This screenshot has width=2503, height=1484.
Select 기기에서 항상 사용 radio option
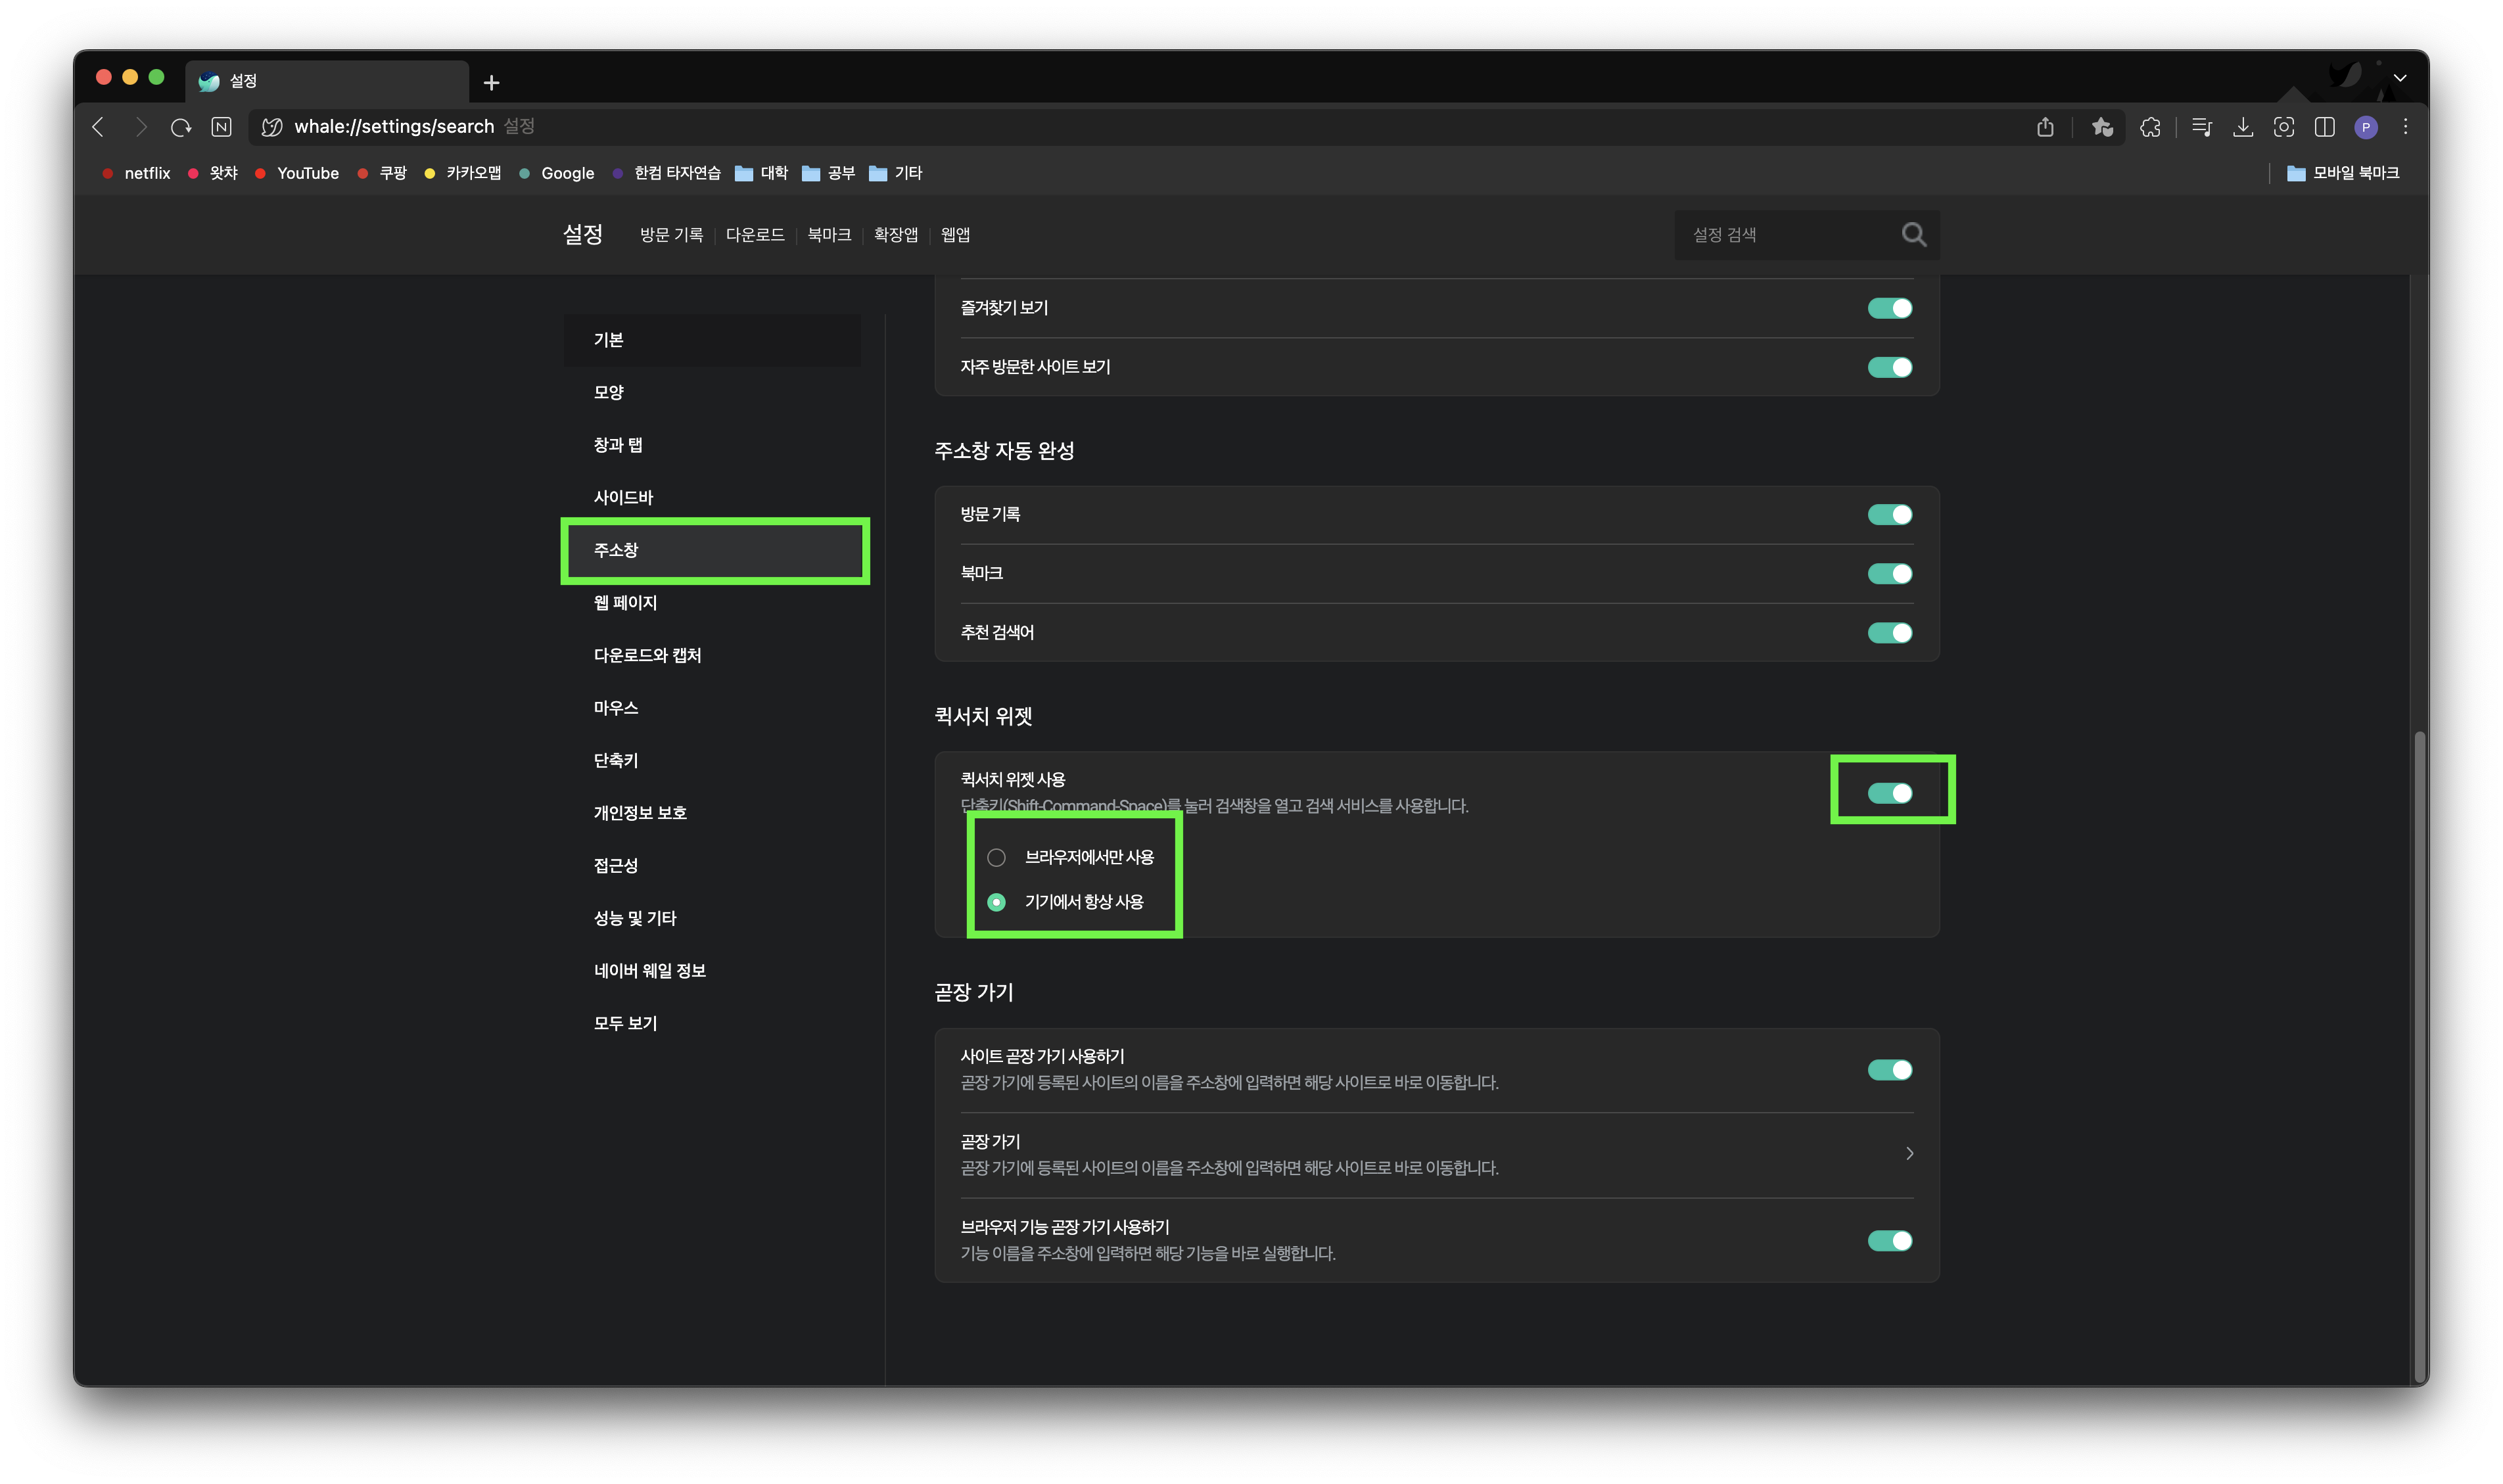[996, 902]
